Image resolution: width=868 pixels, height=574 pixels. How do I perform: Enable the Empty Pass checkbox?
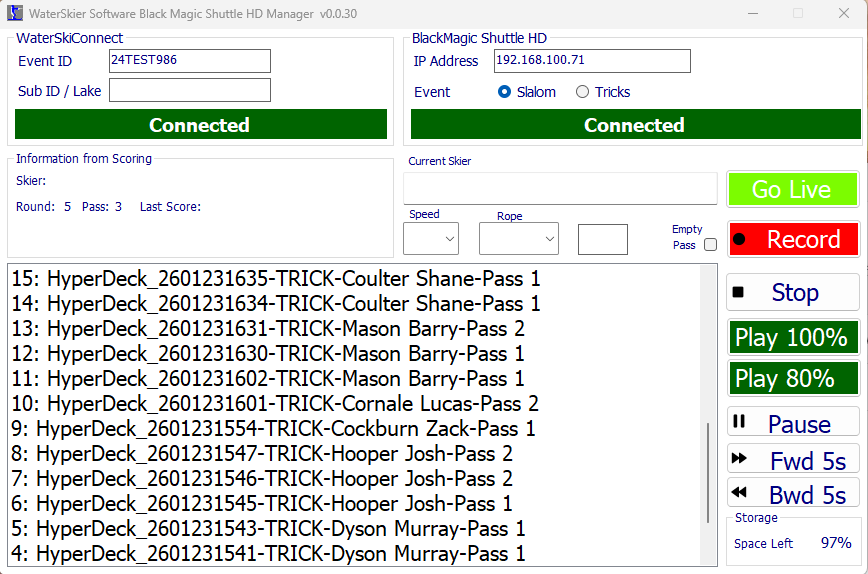coord(710,245)
